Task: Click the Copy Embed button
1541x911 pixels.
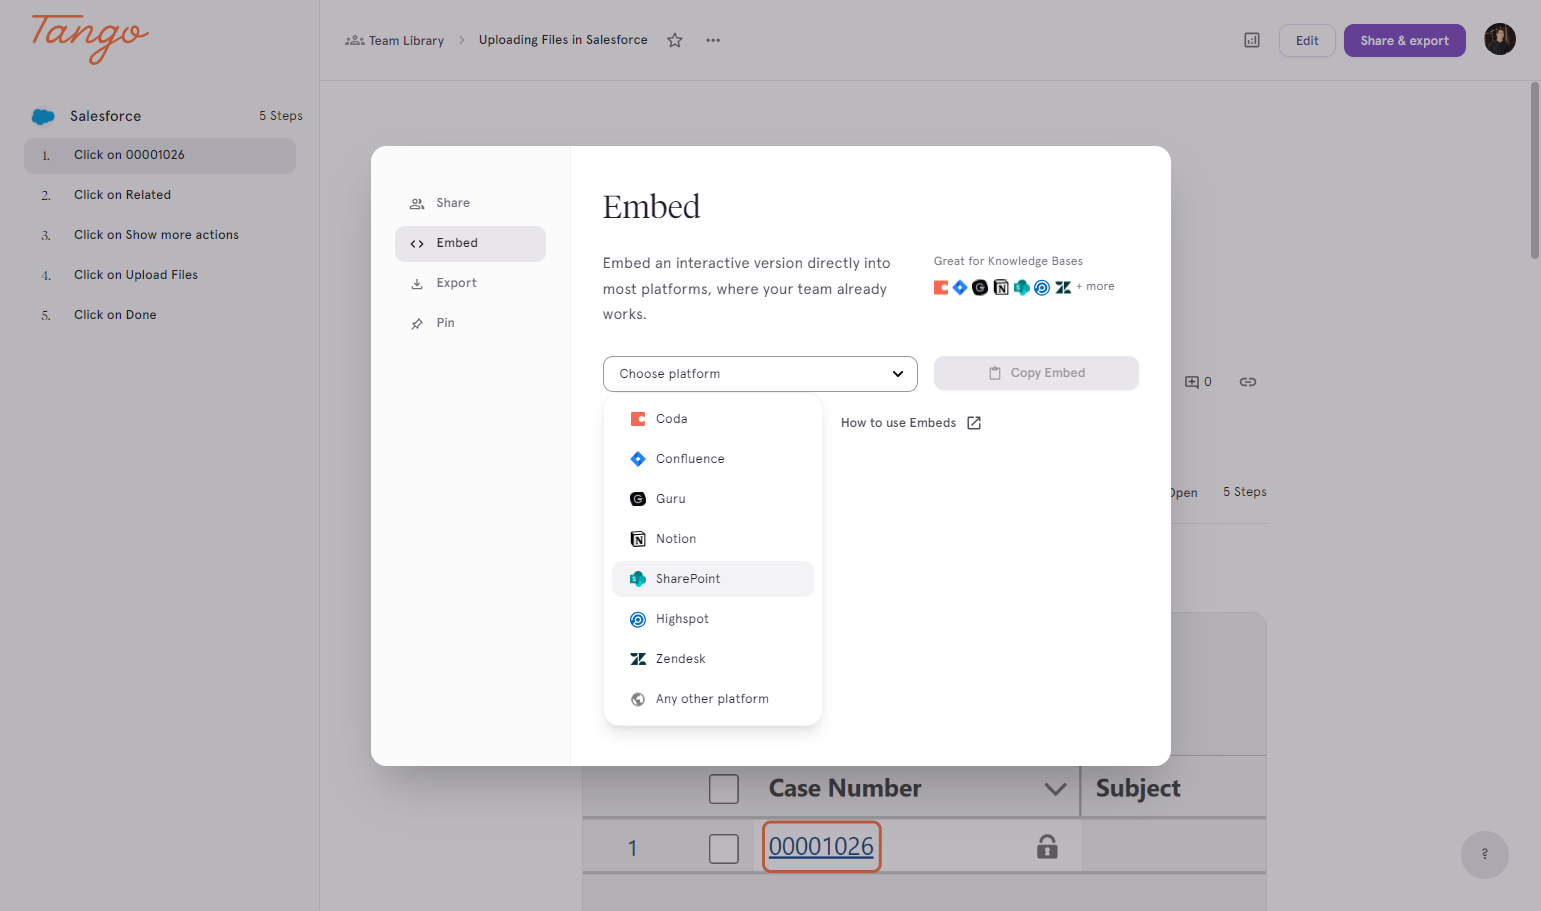Action: [x=1036, y=373]
